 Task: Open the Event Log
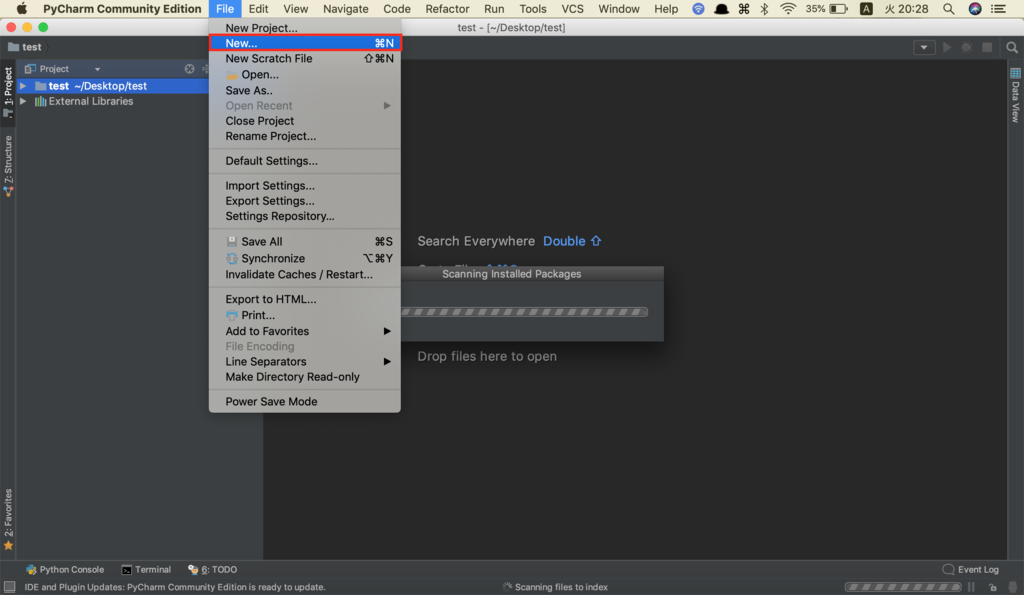(970, 570)
